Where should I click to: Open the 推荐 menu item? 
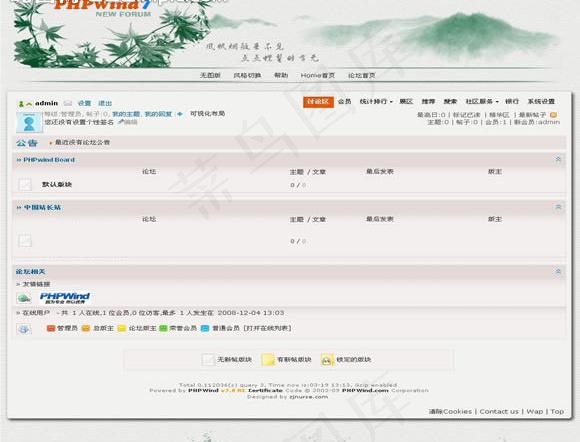coord(428,101)
